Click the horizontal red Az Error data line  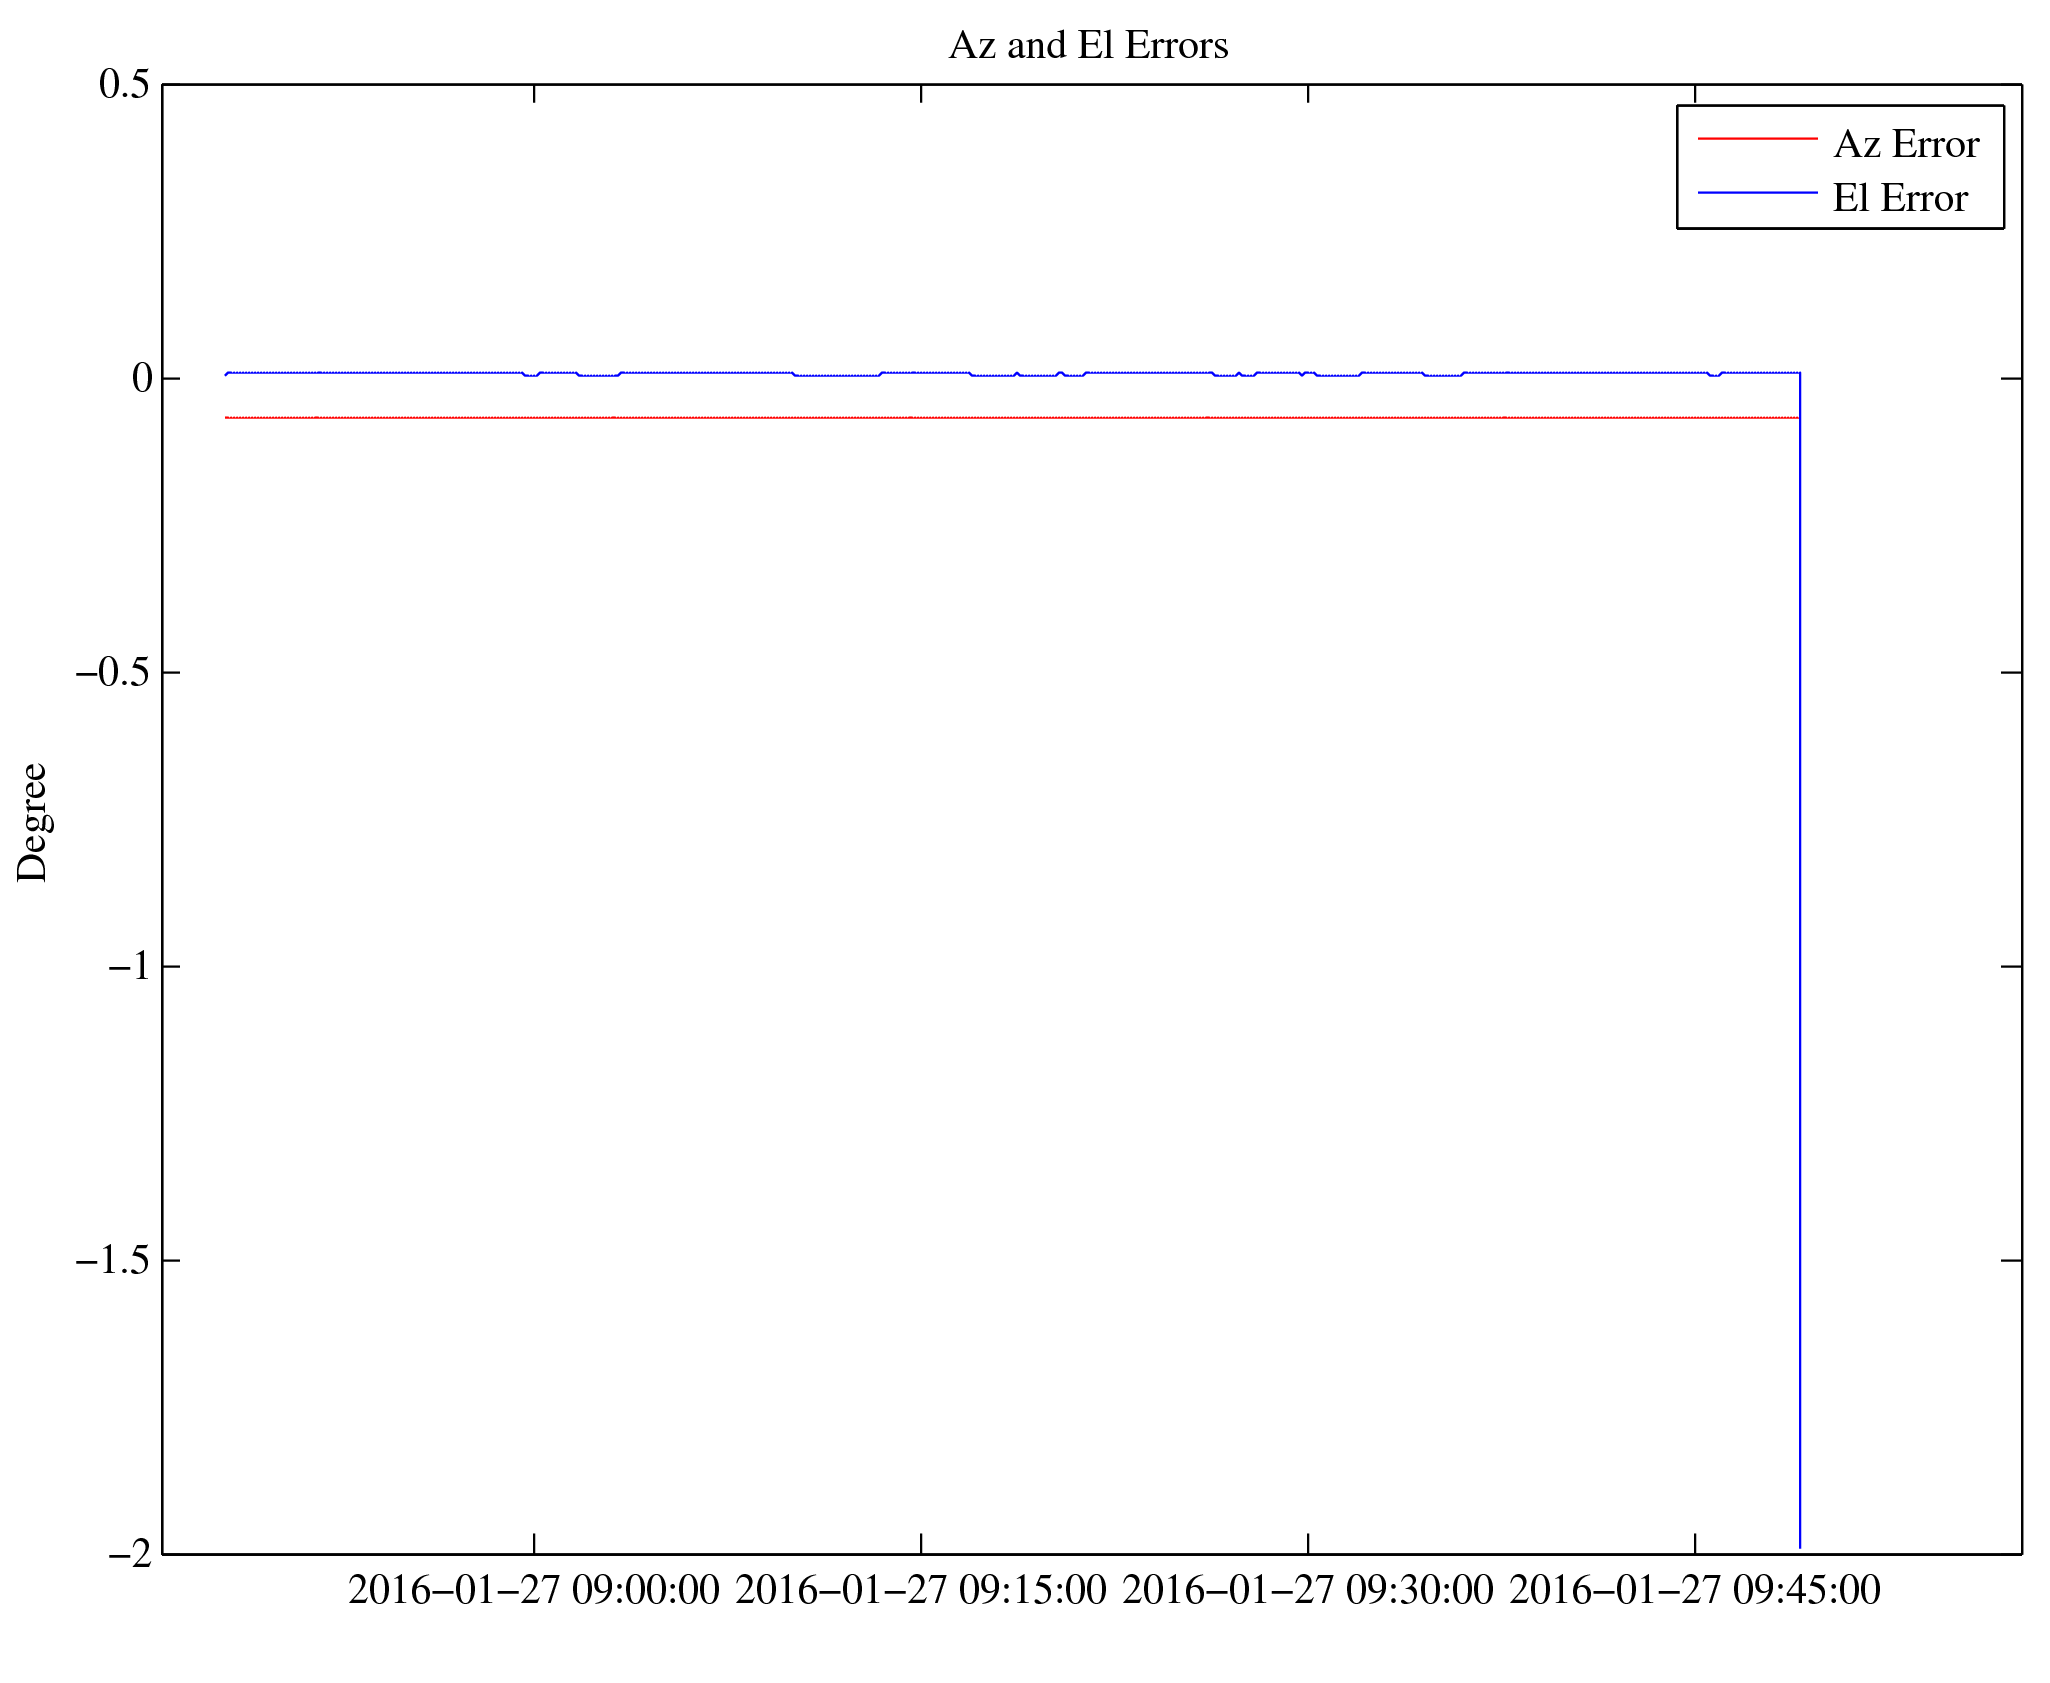click(1000, 417)
